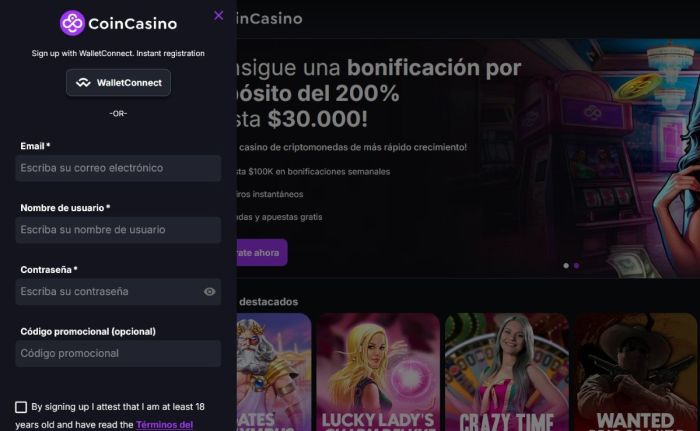Open the Gates of Olympus Zeus thumbnail
700x431 pixels.
point(274,372)
